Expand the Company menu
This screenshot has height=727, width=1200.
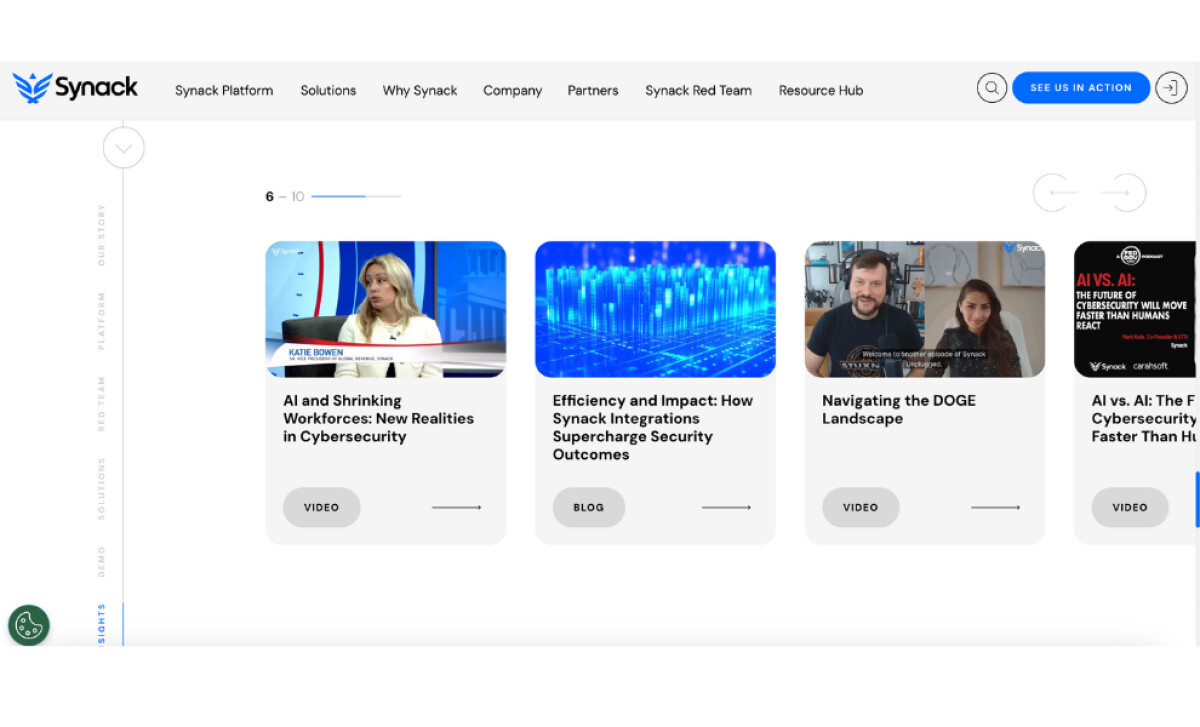512,90
